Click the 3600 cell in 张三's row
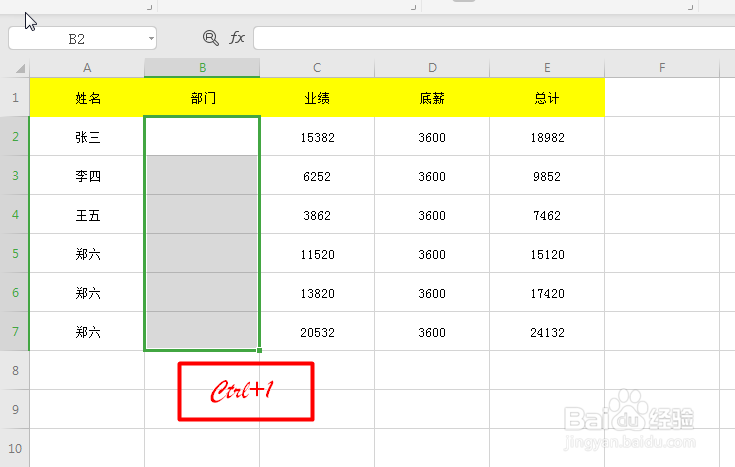This screenshot has width=735, height=467. [432, 136]
